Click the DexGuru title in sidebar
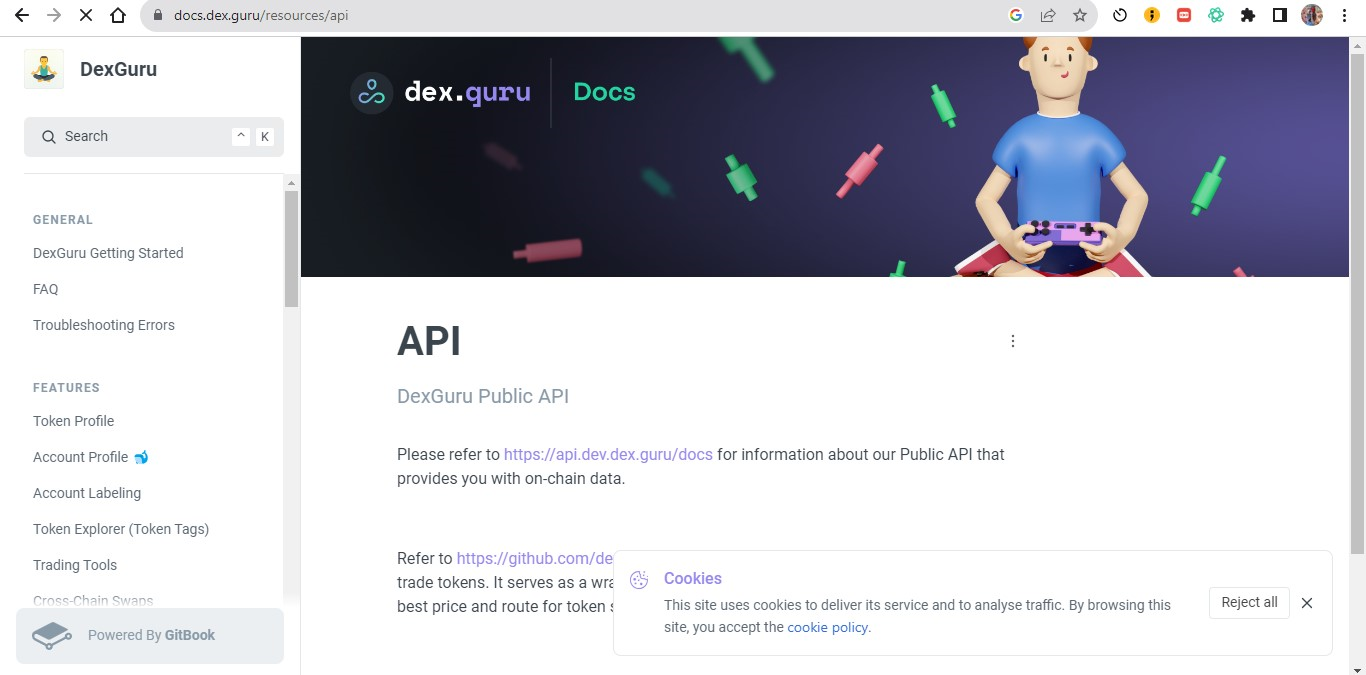This screenshot has width=1366, height=675. tap(118, 69)
